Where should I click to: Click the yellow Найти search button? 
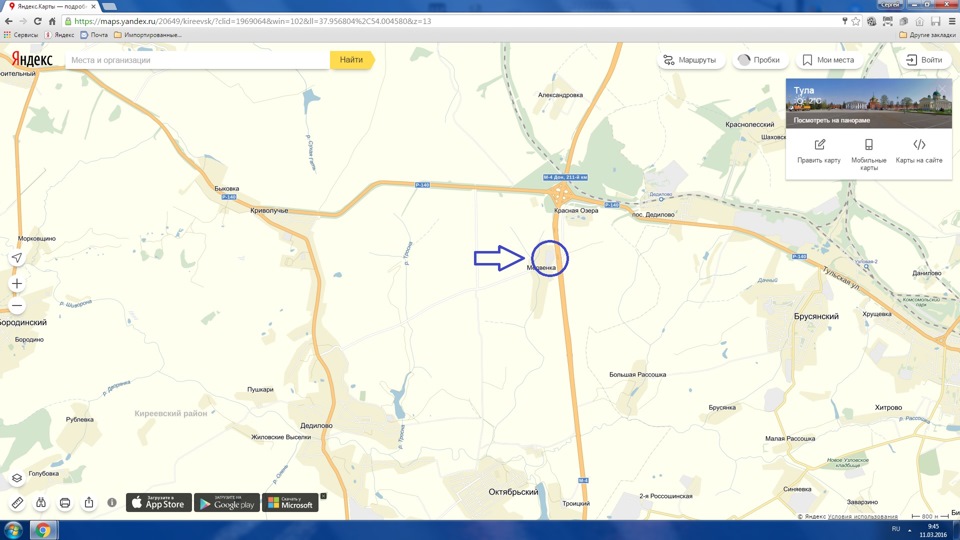point(351,60)
